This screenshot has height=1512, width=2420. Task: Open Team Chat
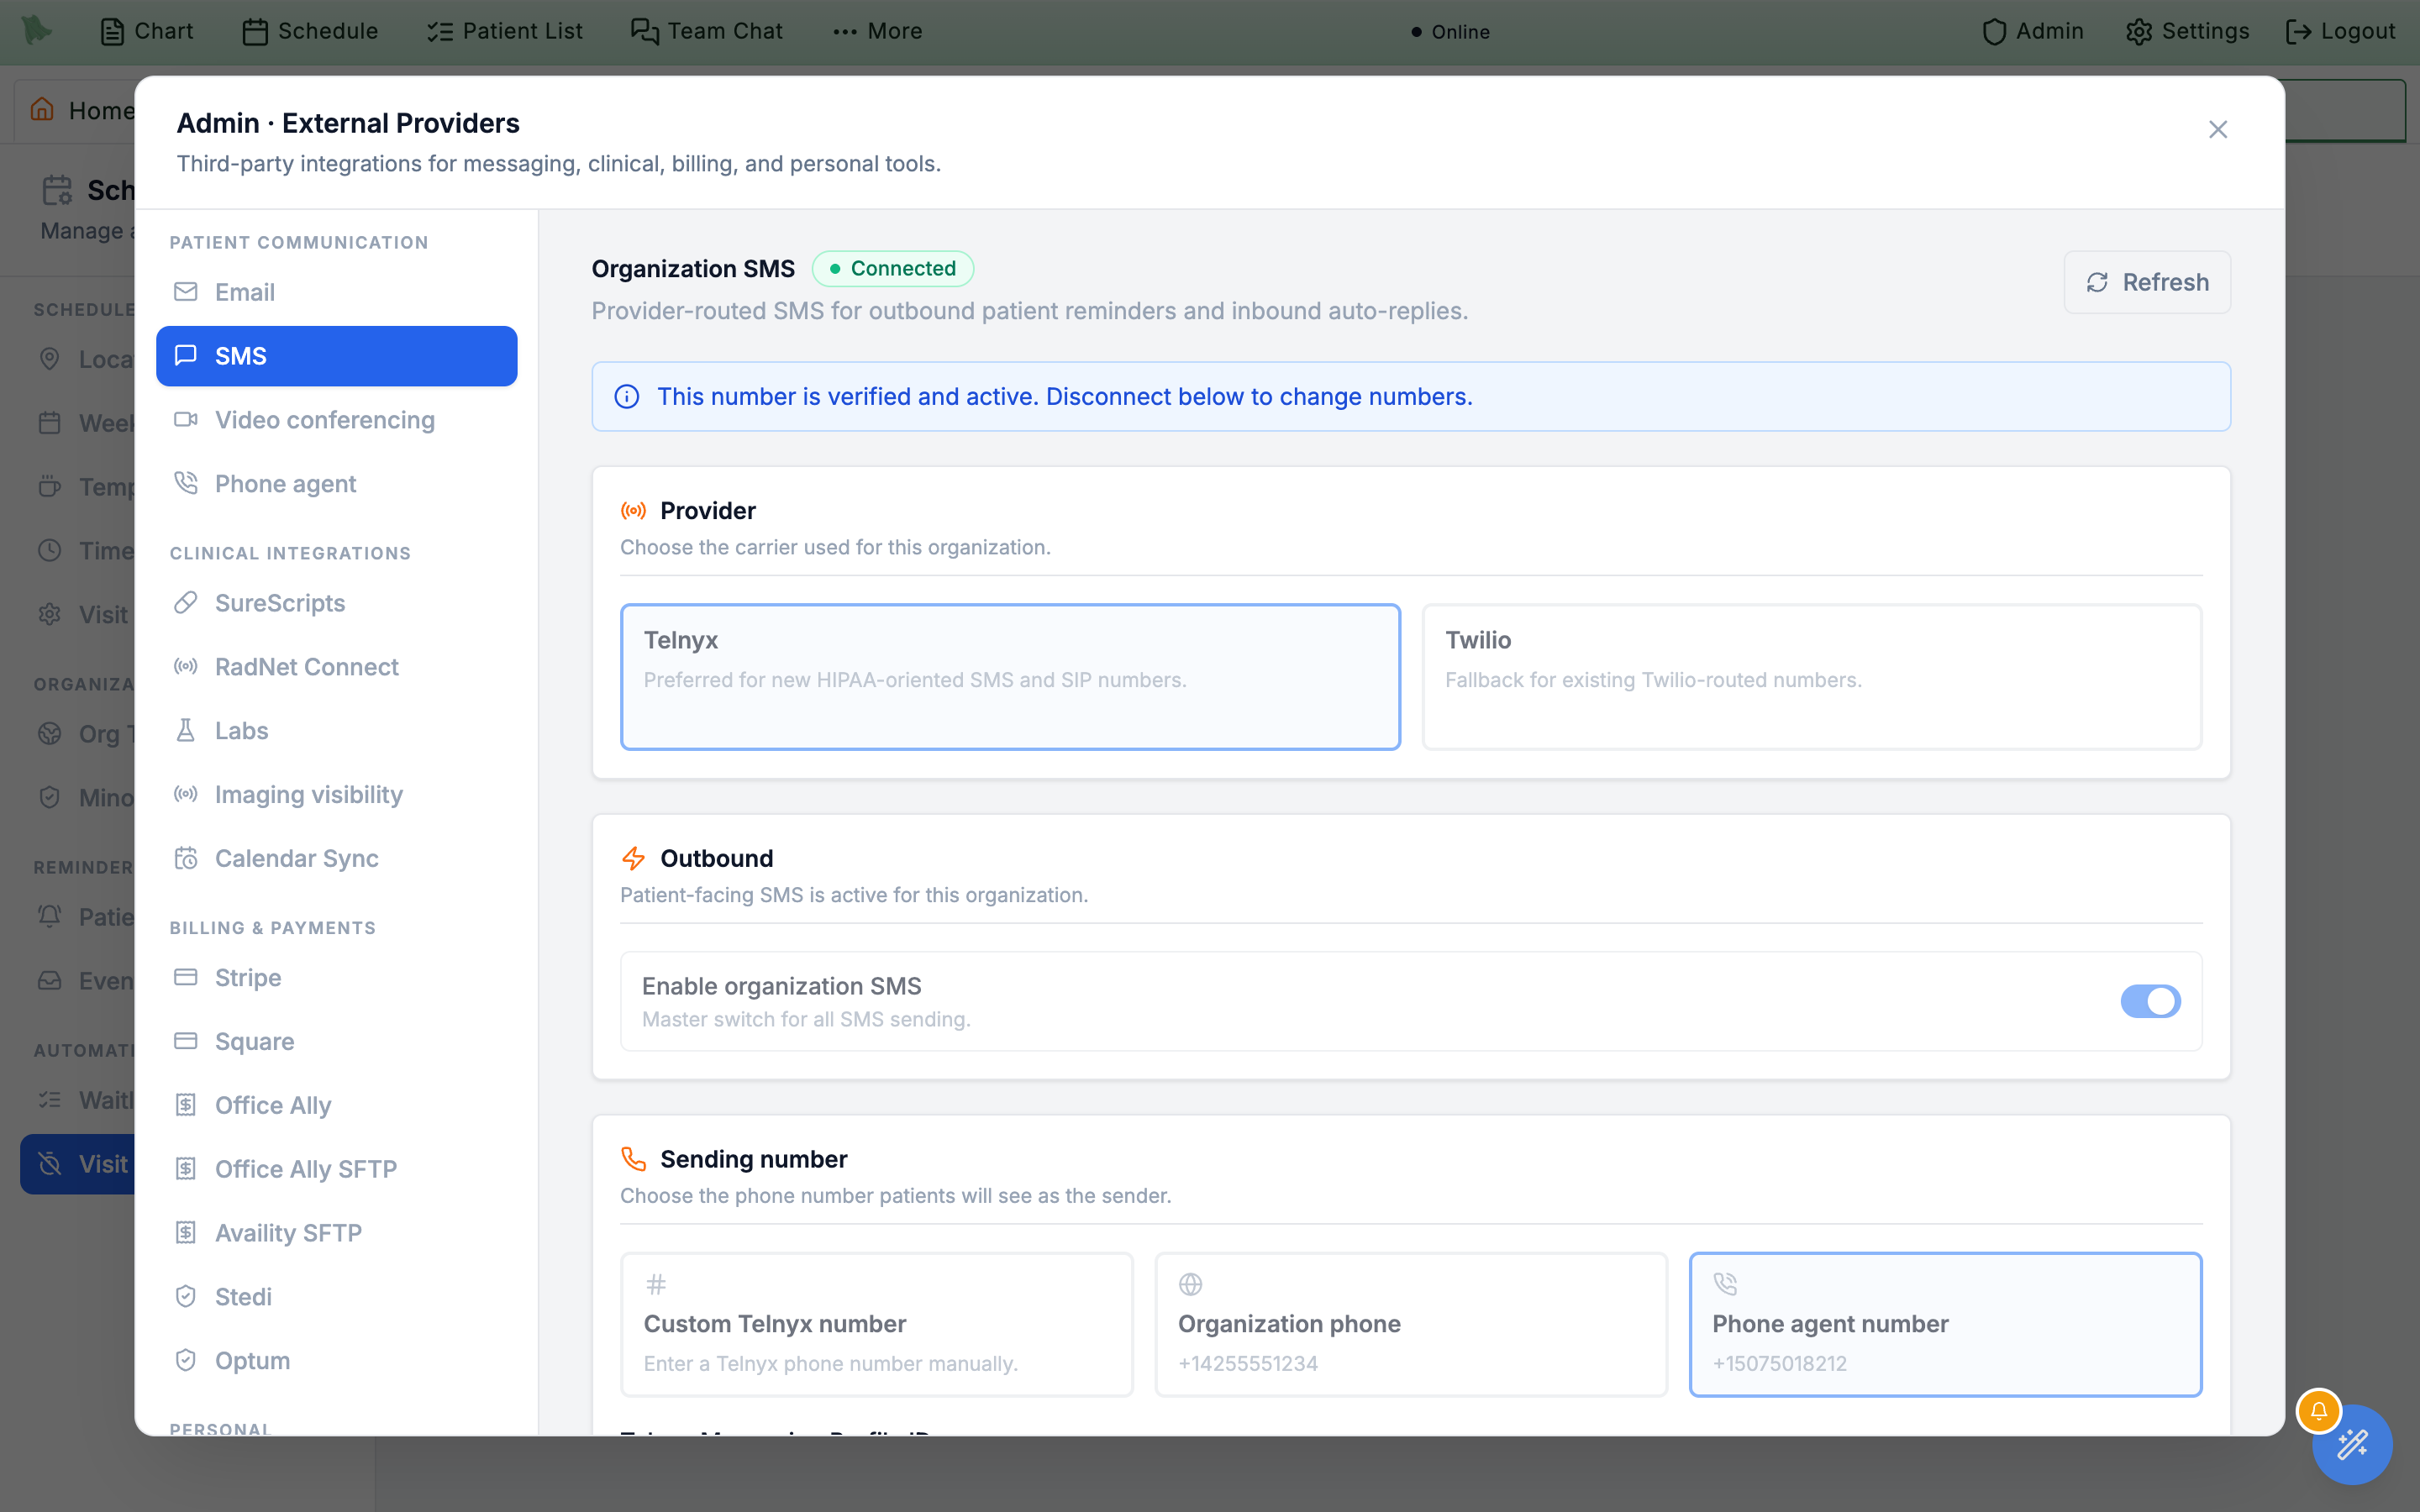[x=707, y=31]
